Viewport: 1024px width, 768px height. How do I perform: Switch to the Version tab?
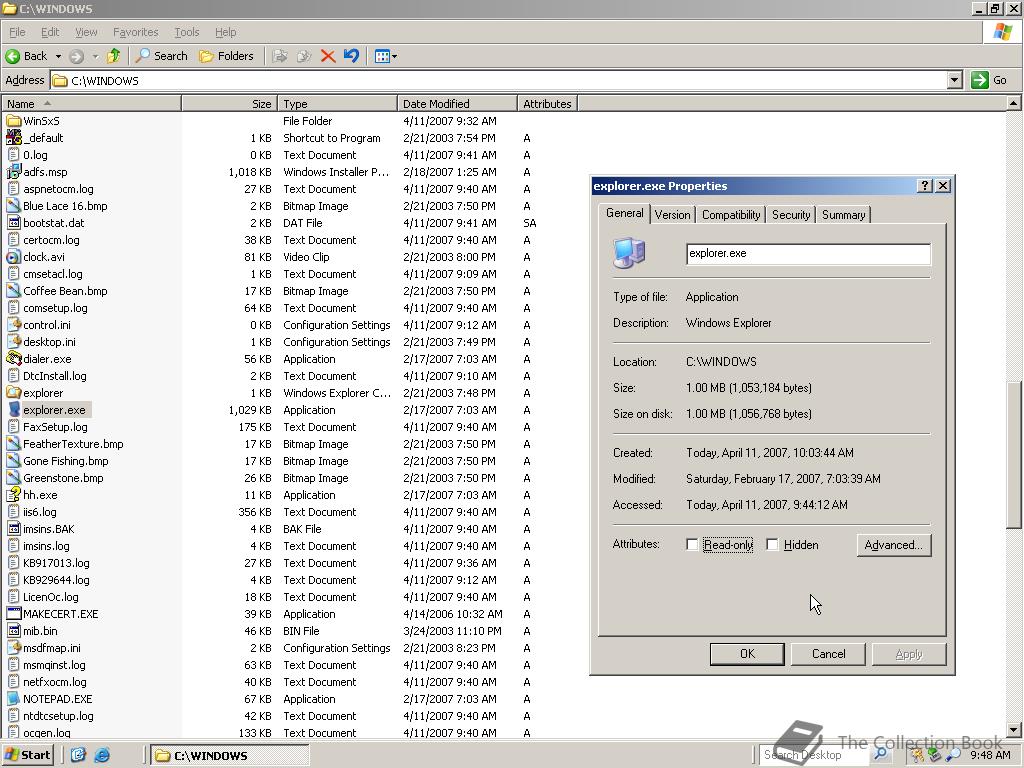(x=672, y=215)
